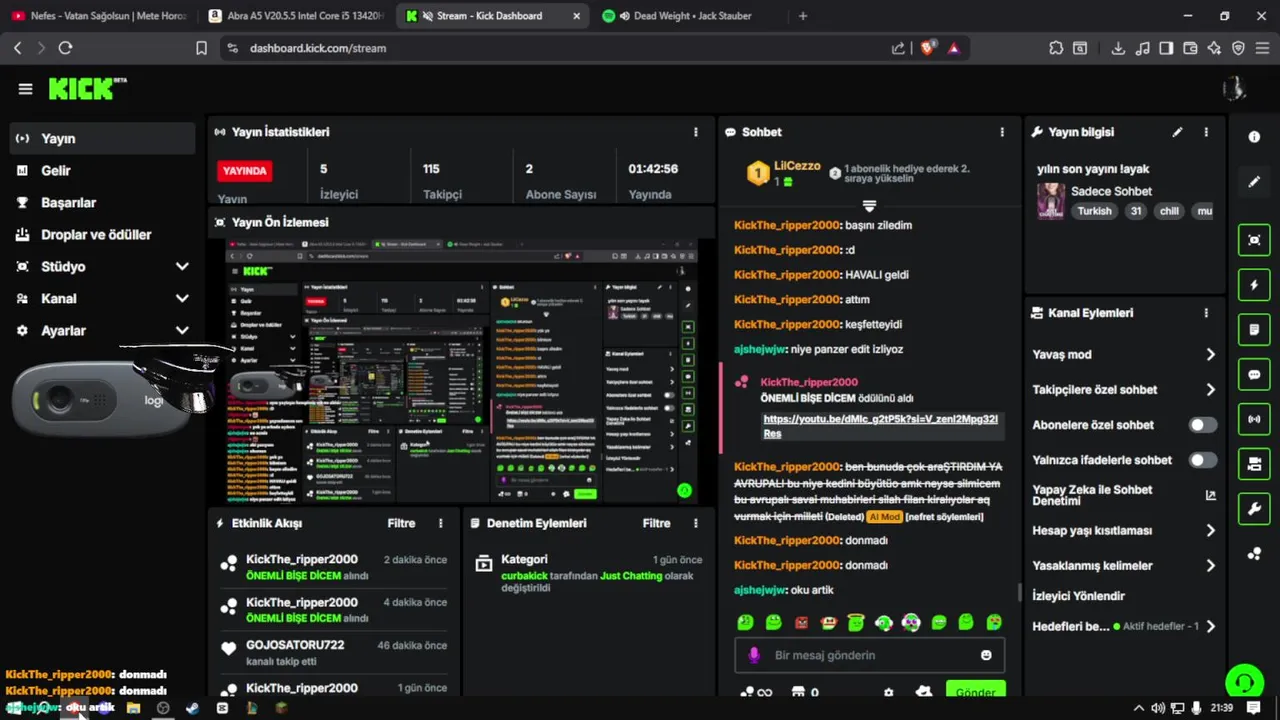Toggle Yalnızca ifadelerle sohbet switch
1280x720 pixels.
(1203, 460)
